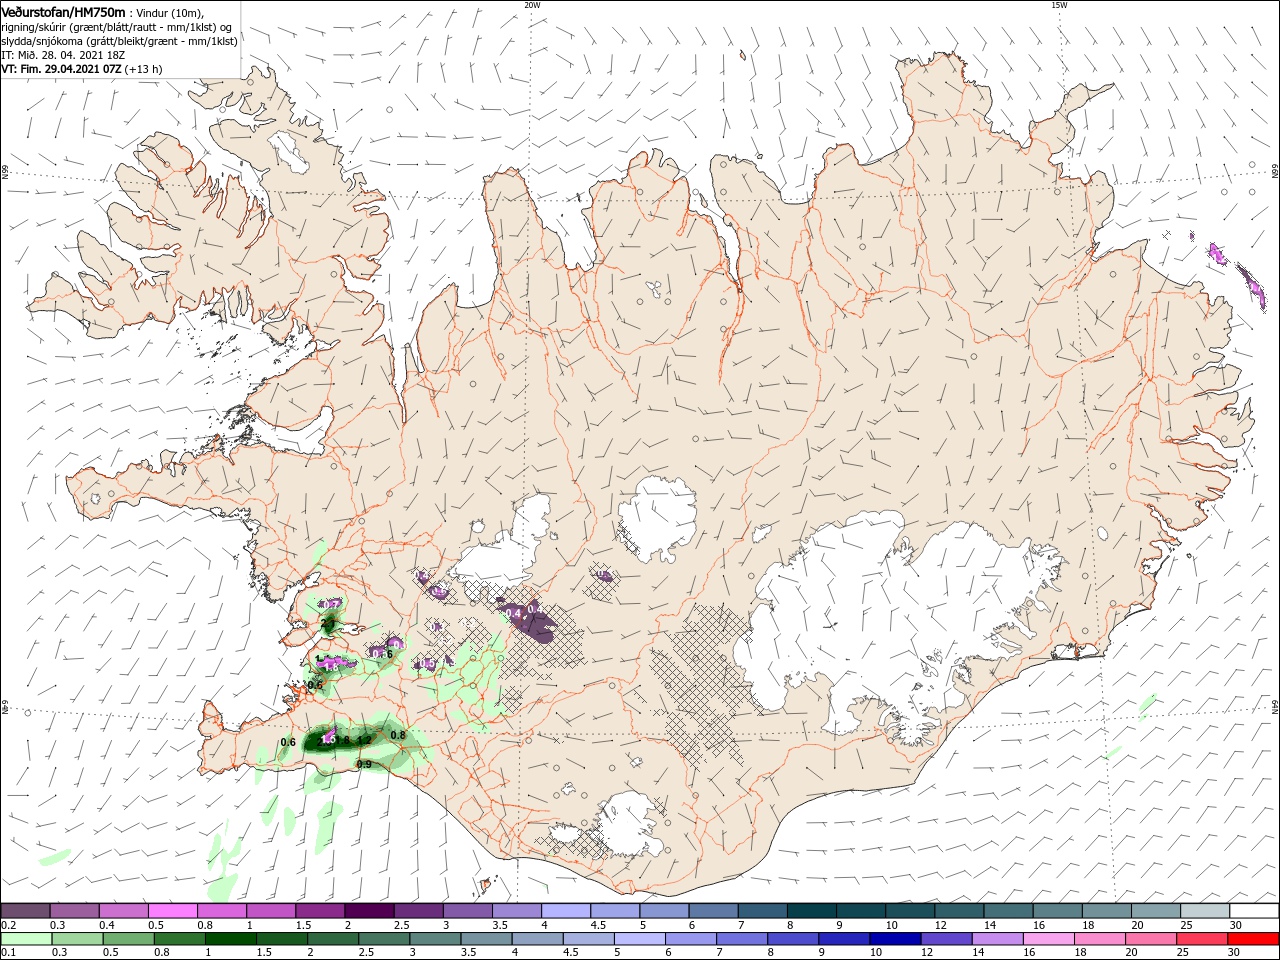1280x960 pixels.
Task: Click the 0.2 label in the snow legend
Action: point(6,925)
